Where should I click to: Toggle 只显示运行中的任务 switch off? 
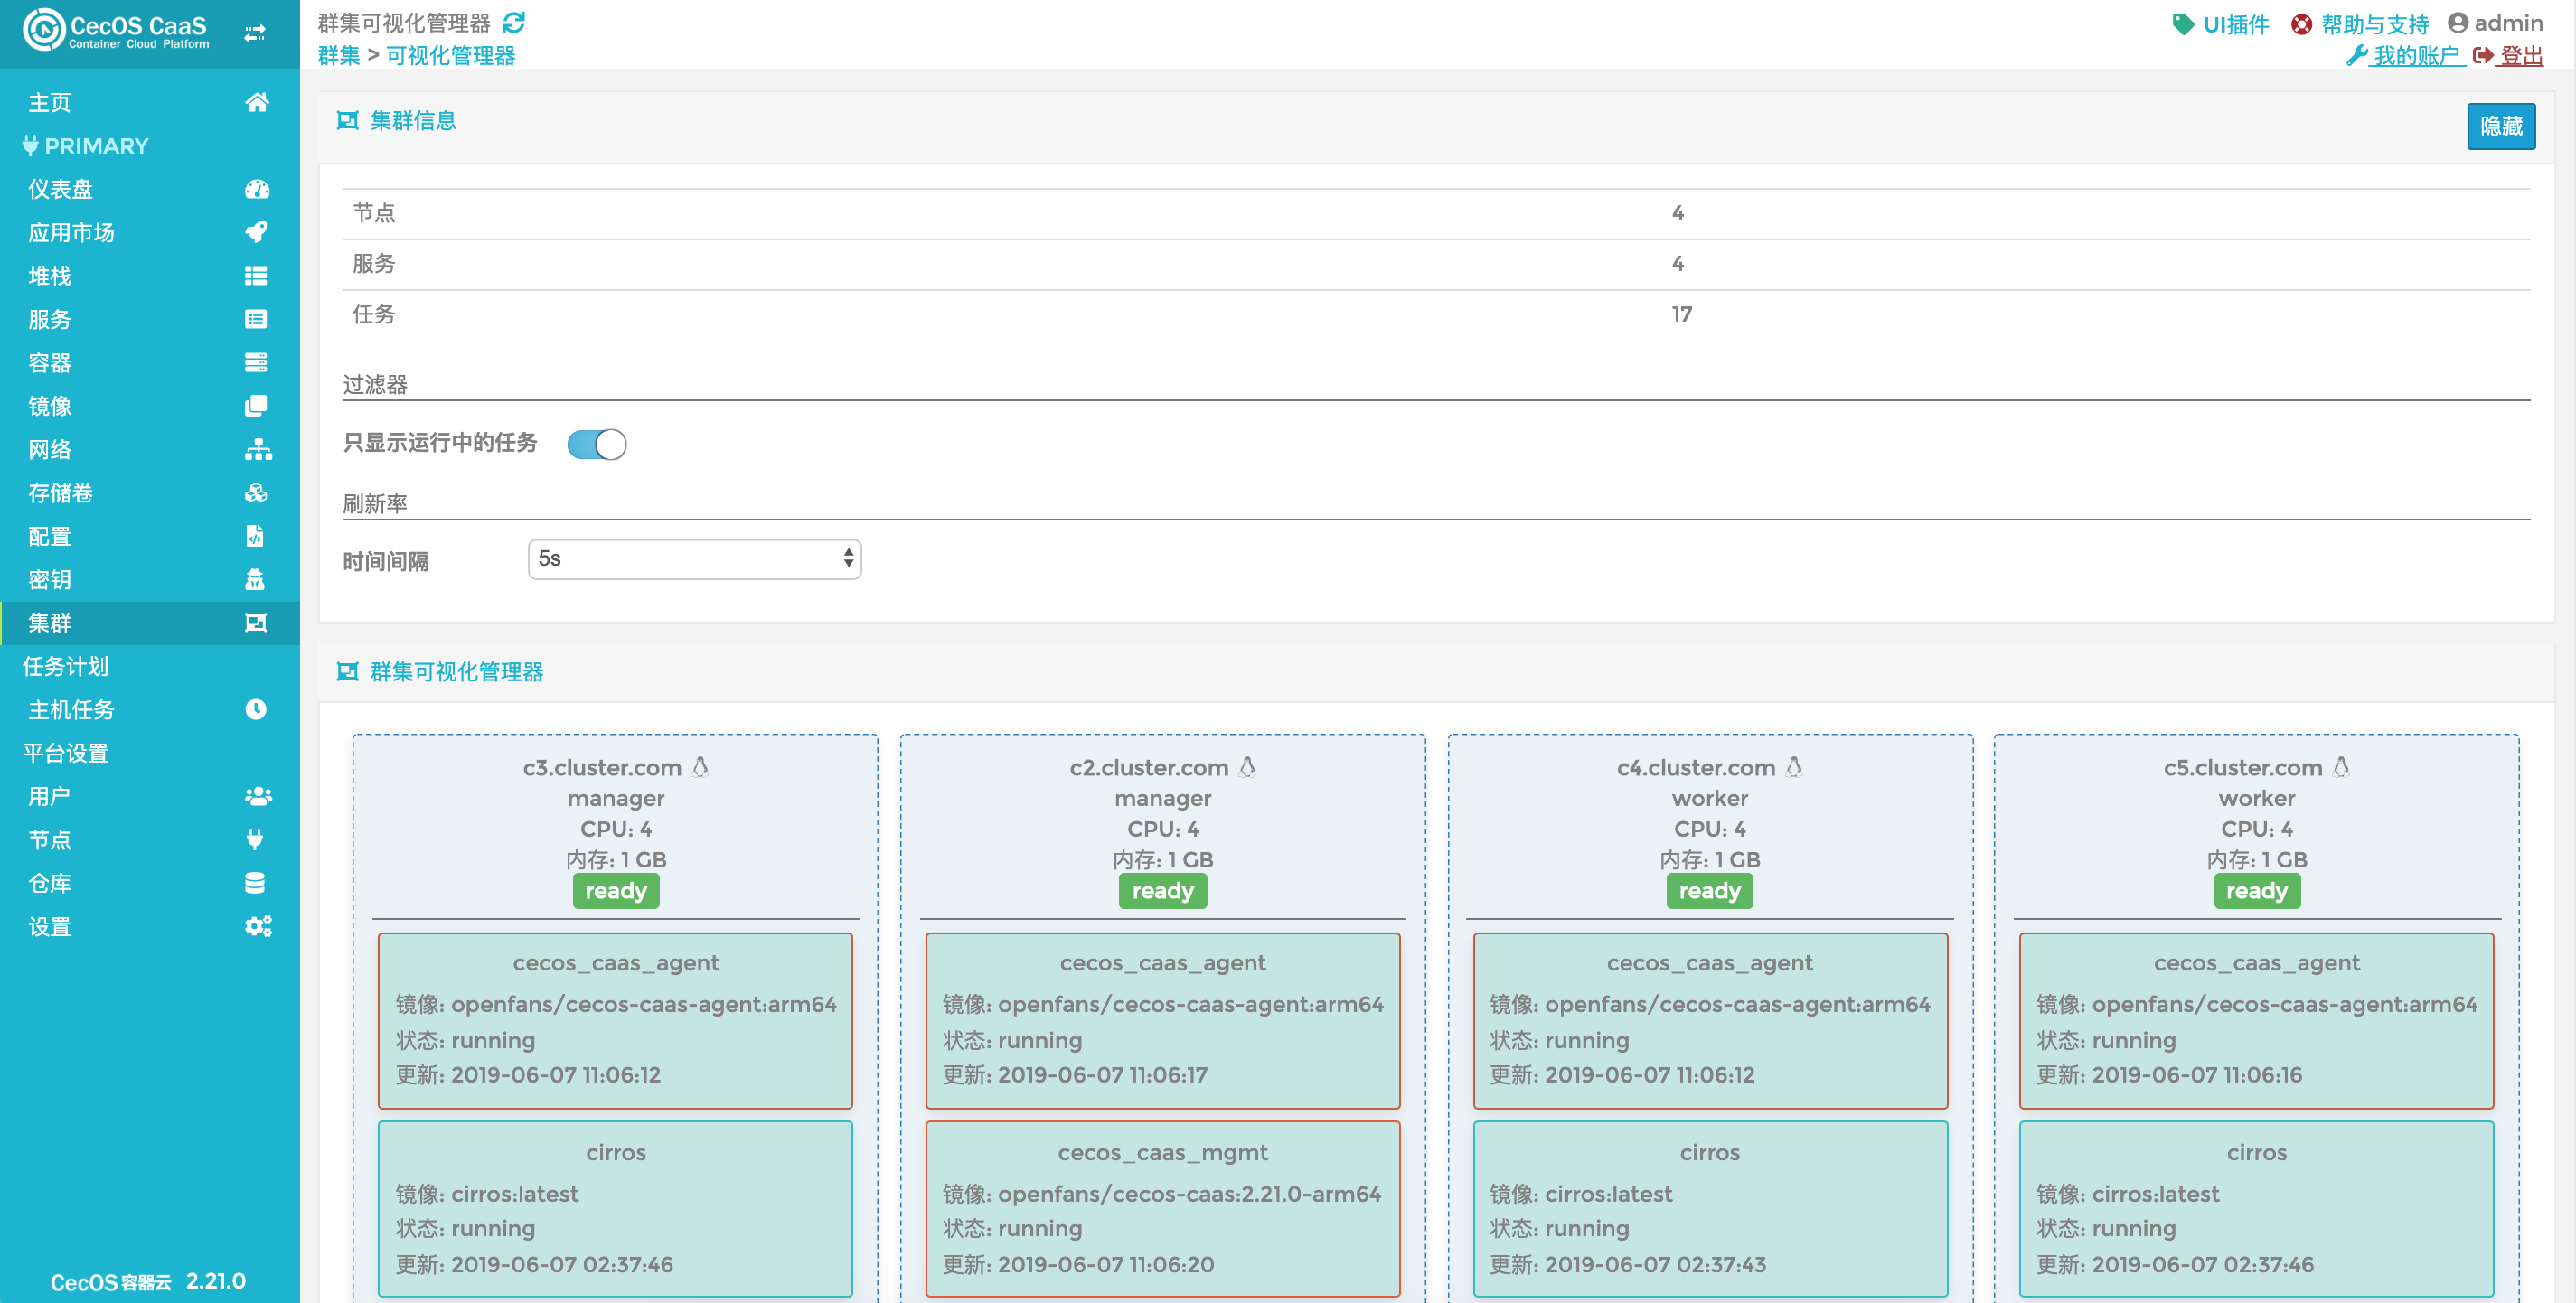(x=597, y=444)
